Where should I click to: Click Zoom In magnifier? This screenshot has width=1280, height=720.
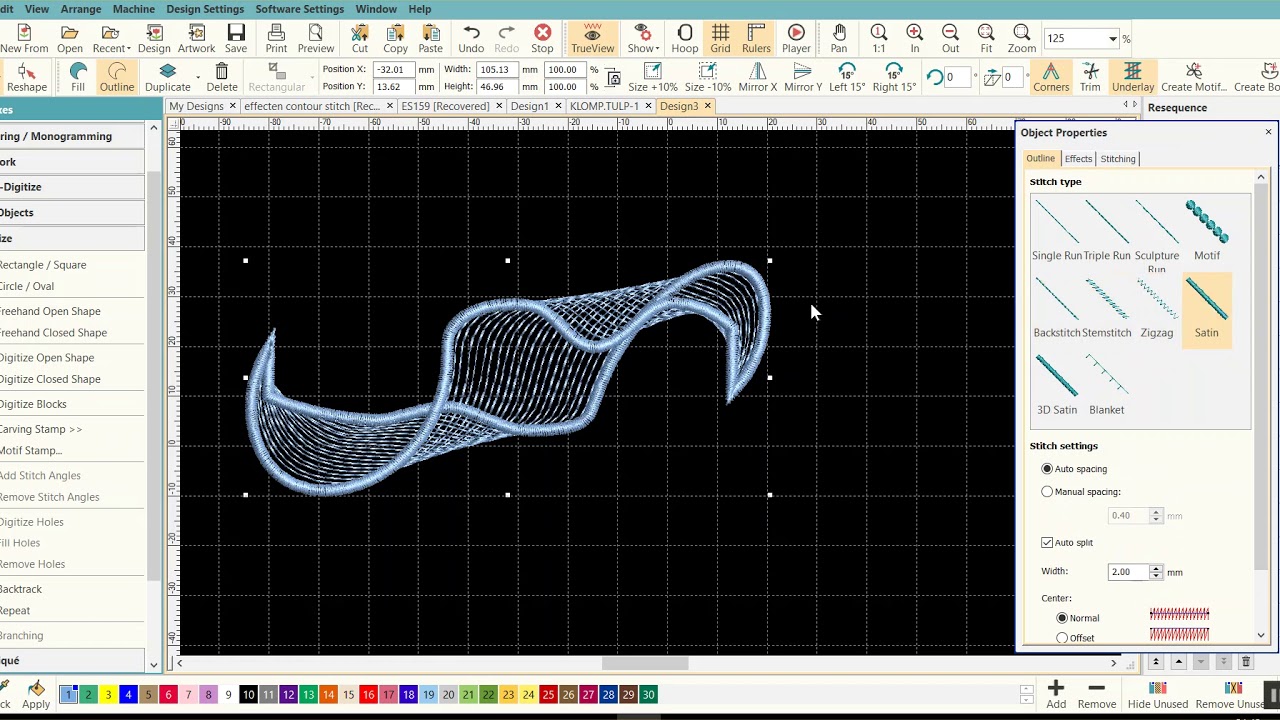[914, 38]
